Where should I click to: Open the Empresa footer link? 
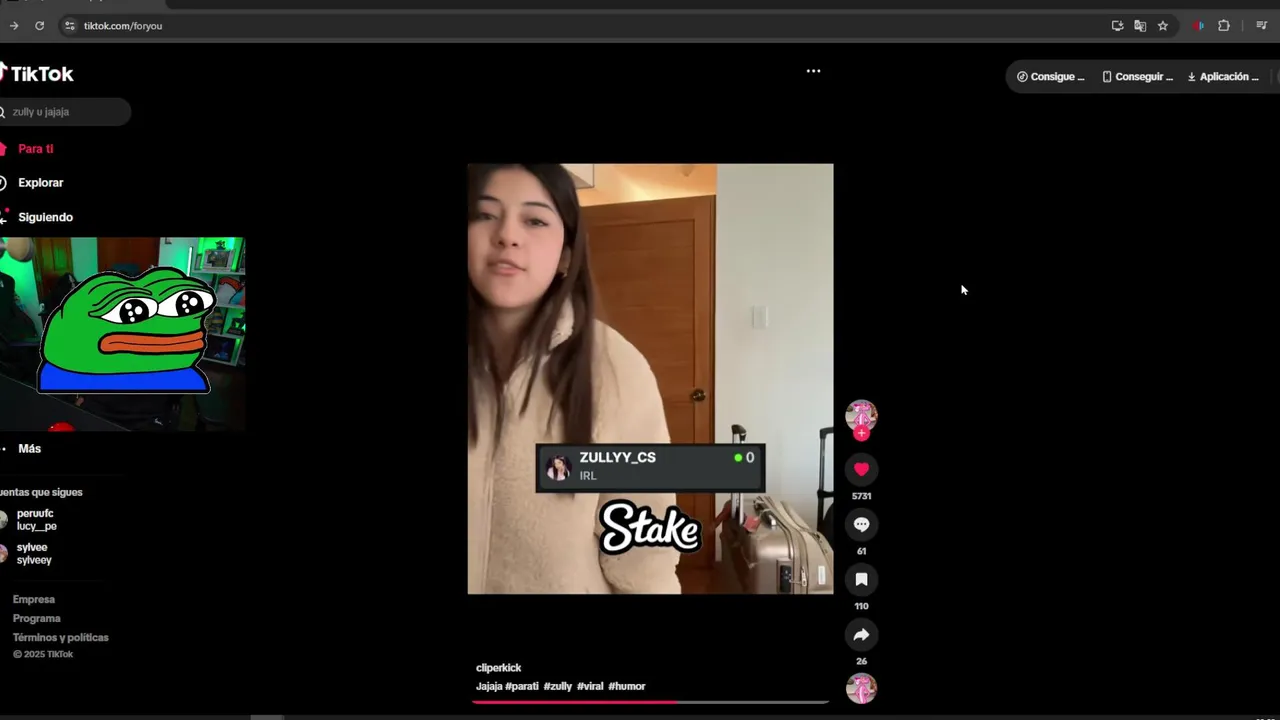pyautogui.click(x=34, y=600)
